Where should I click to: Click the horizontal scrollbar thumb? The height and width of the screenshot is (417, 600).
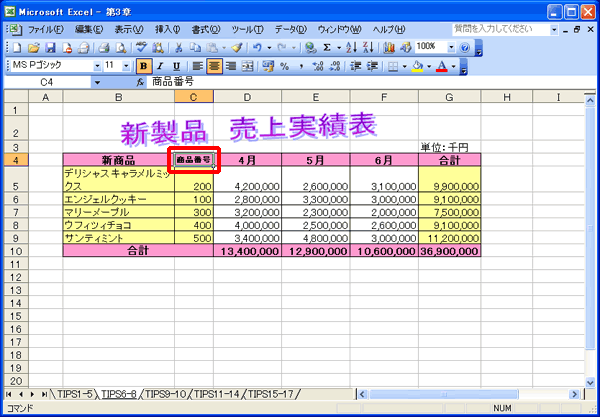coord(443,394)
